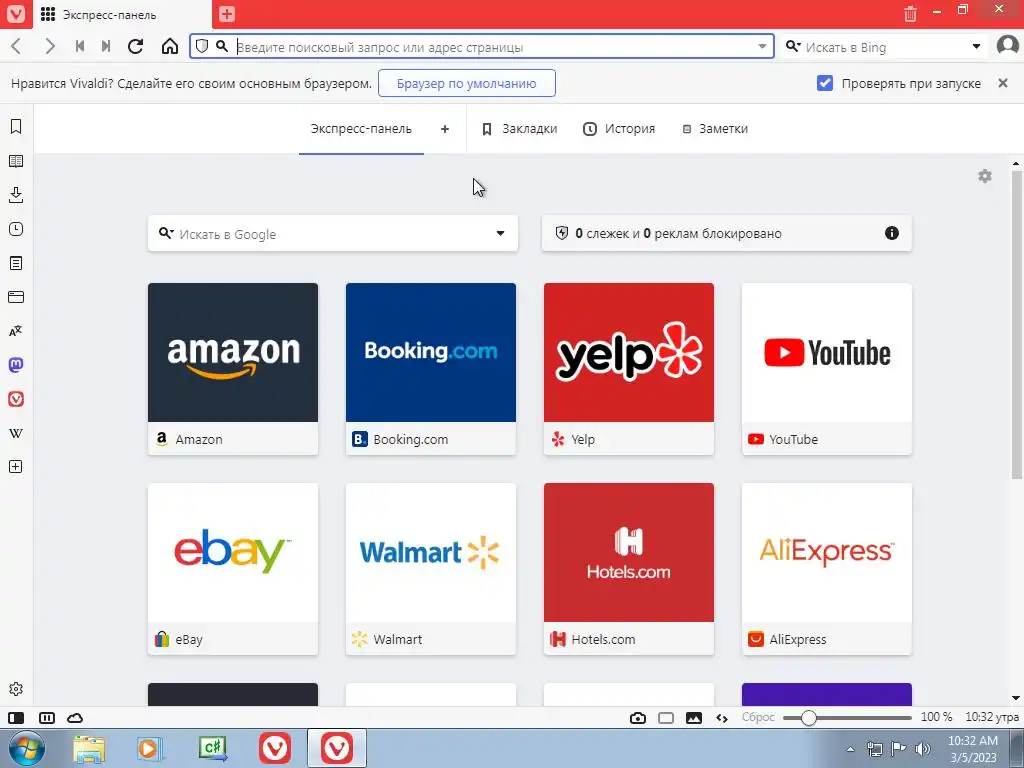Open sync status cloud icon

(x=75, y=718)
